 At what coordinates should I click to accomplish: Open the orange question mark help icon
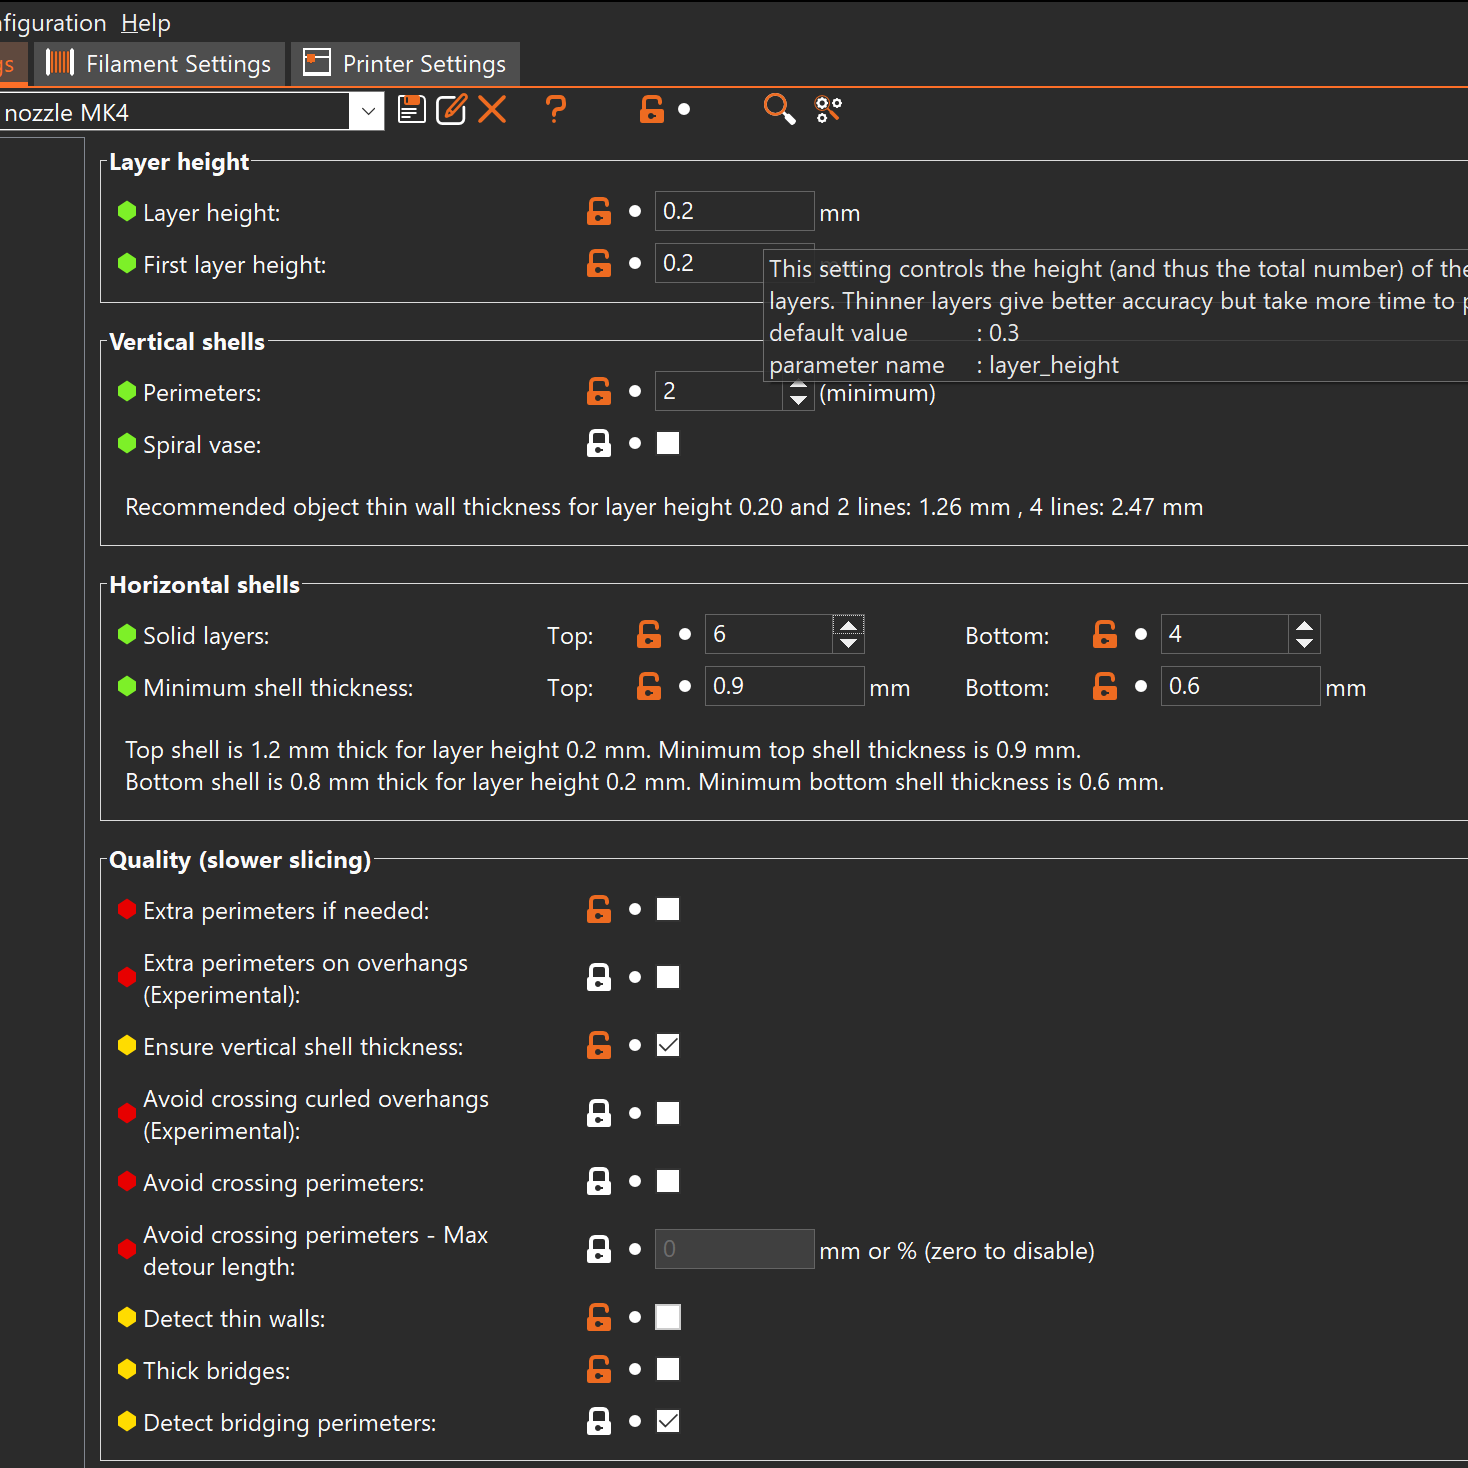click(556, 109)
